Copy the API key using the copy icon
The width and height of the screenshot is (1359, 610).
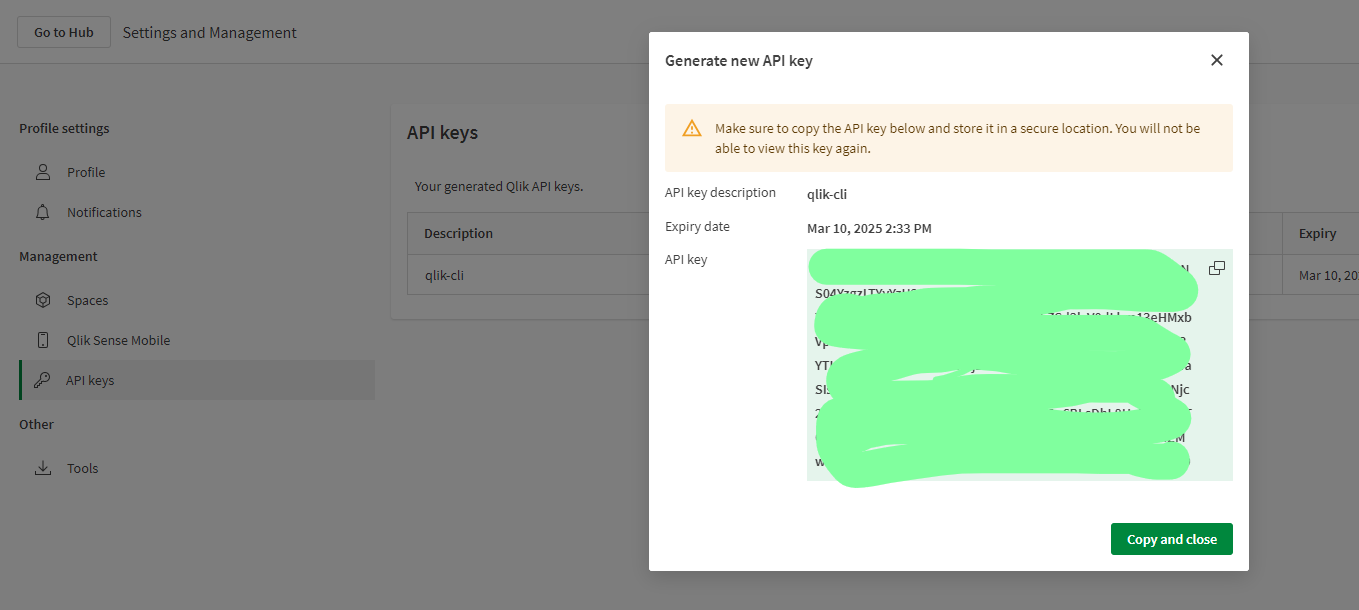point(1216,268)
